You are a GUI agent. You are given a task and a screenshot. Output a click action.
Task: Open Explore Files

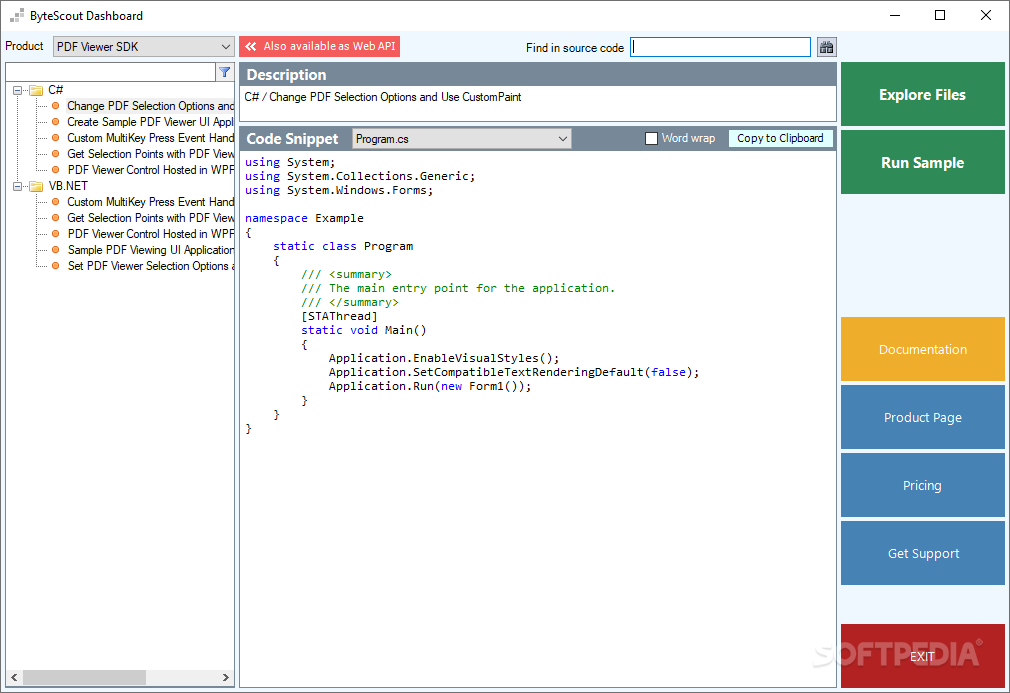coord(922,94)
